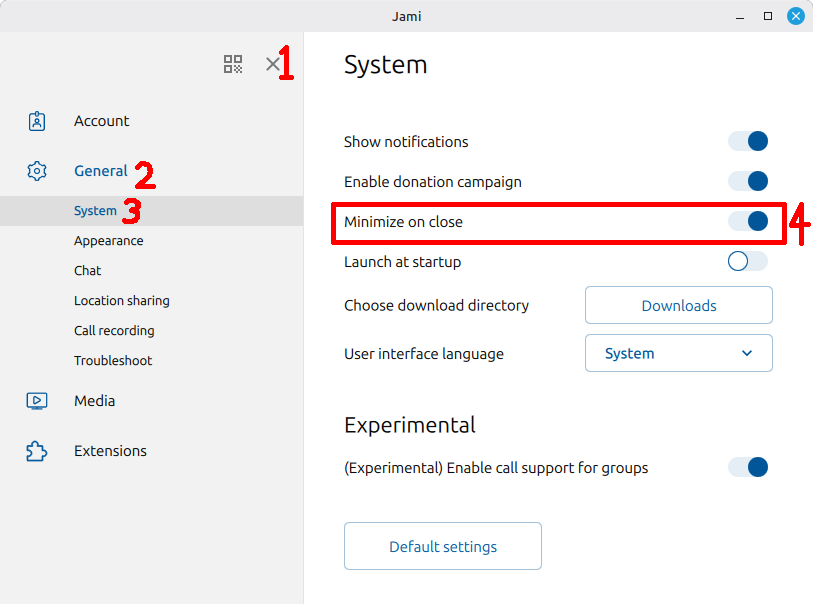Image resolution: width=813 pixels, height=604 pixels.
Task: Click the Account person badge icon
Action: click(x=37, y=121)
